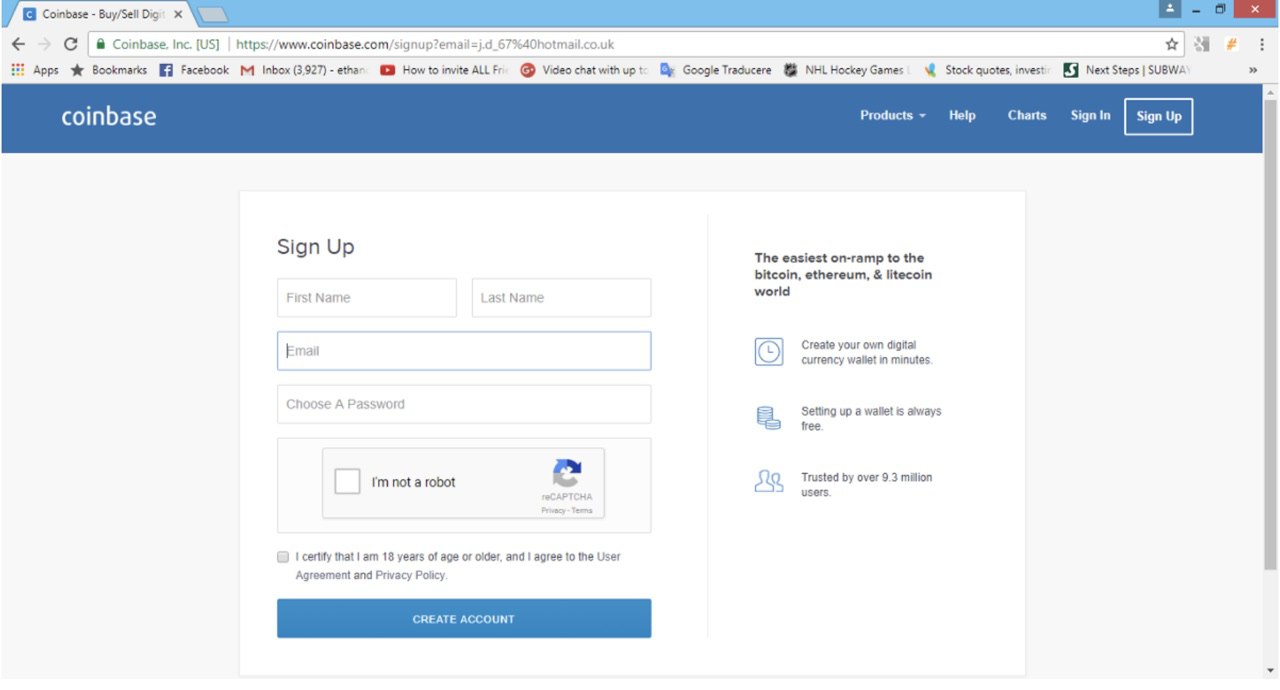Open the Gmail Inbox bookmark
The image size is (1280, 690).
pos(304,70)
